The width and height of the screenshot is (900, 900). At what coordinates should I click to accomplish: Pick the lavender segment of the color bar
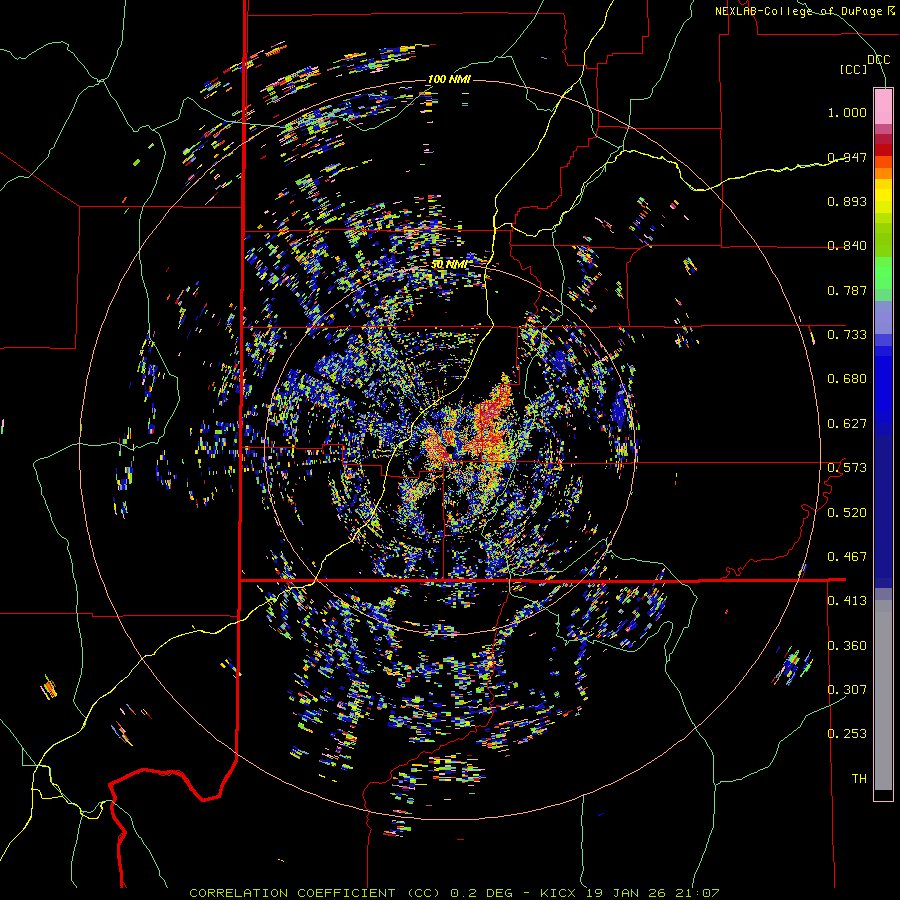pyautogui.click(x=883, y=317)
